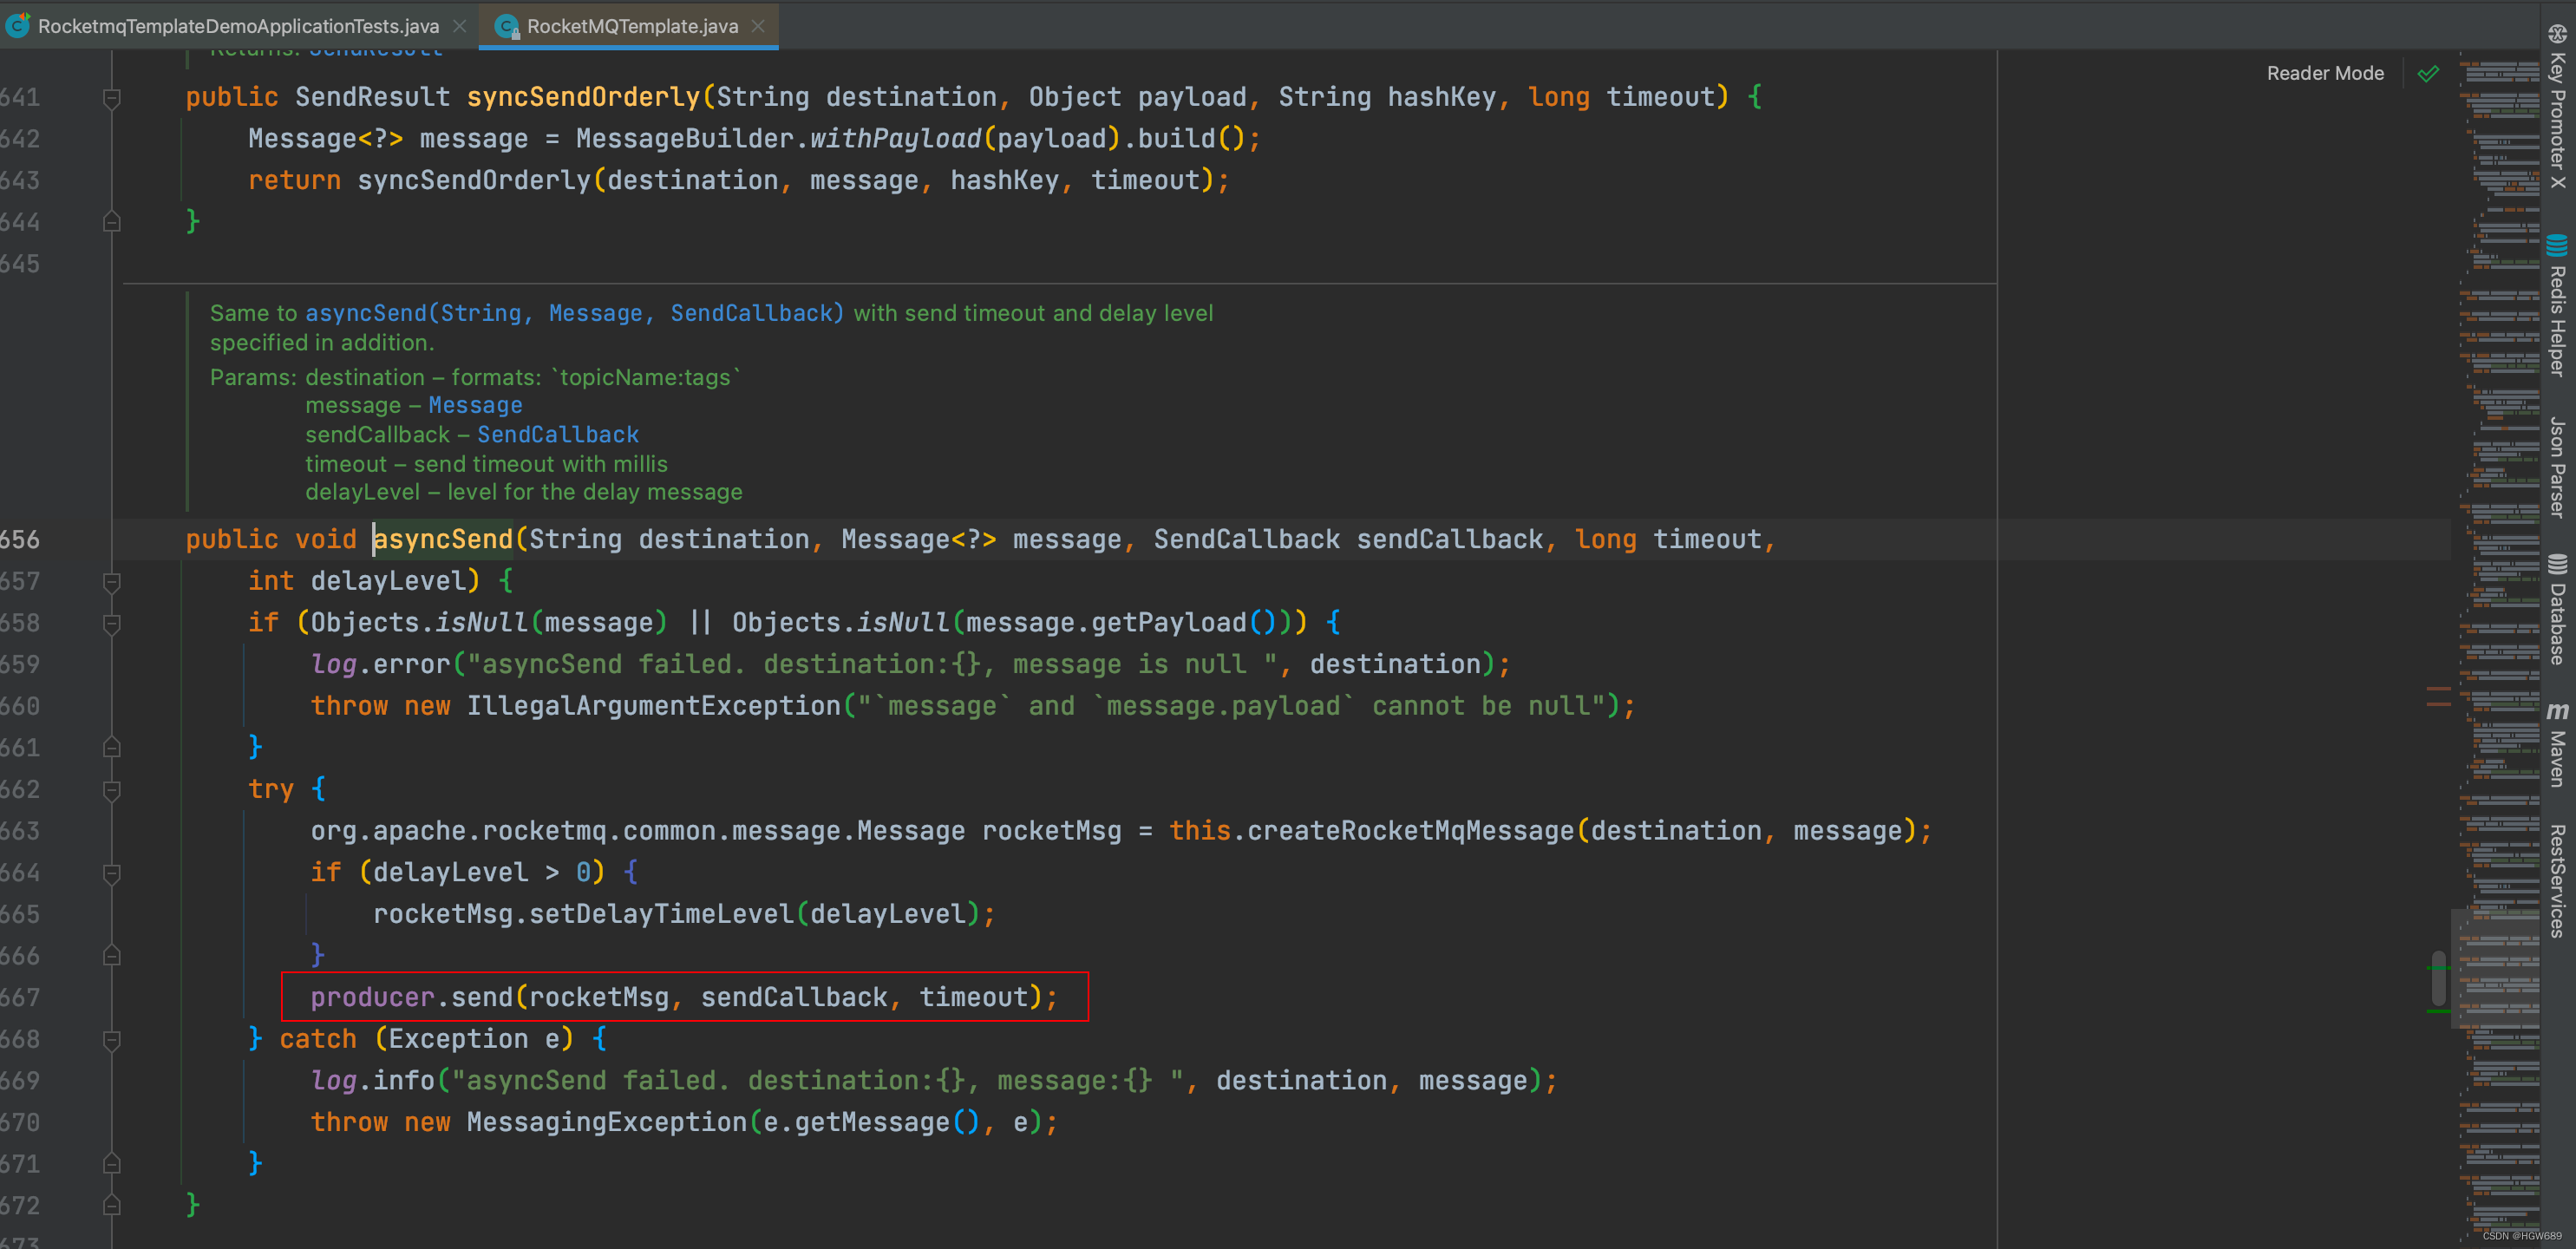
Task: Collapse asyncSend method body at line 657
Action: tap(112, 581)
